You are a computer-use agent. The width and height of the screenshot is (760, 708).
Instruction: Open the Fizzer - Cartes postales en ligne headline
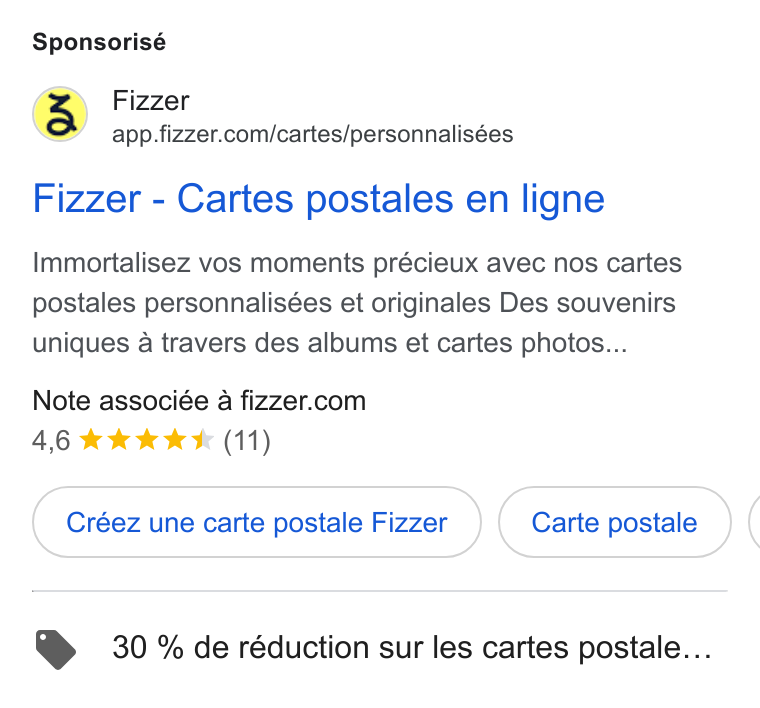coord(318,199)
